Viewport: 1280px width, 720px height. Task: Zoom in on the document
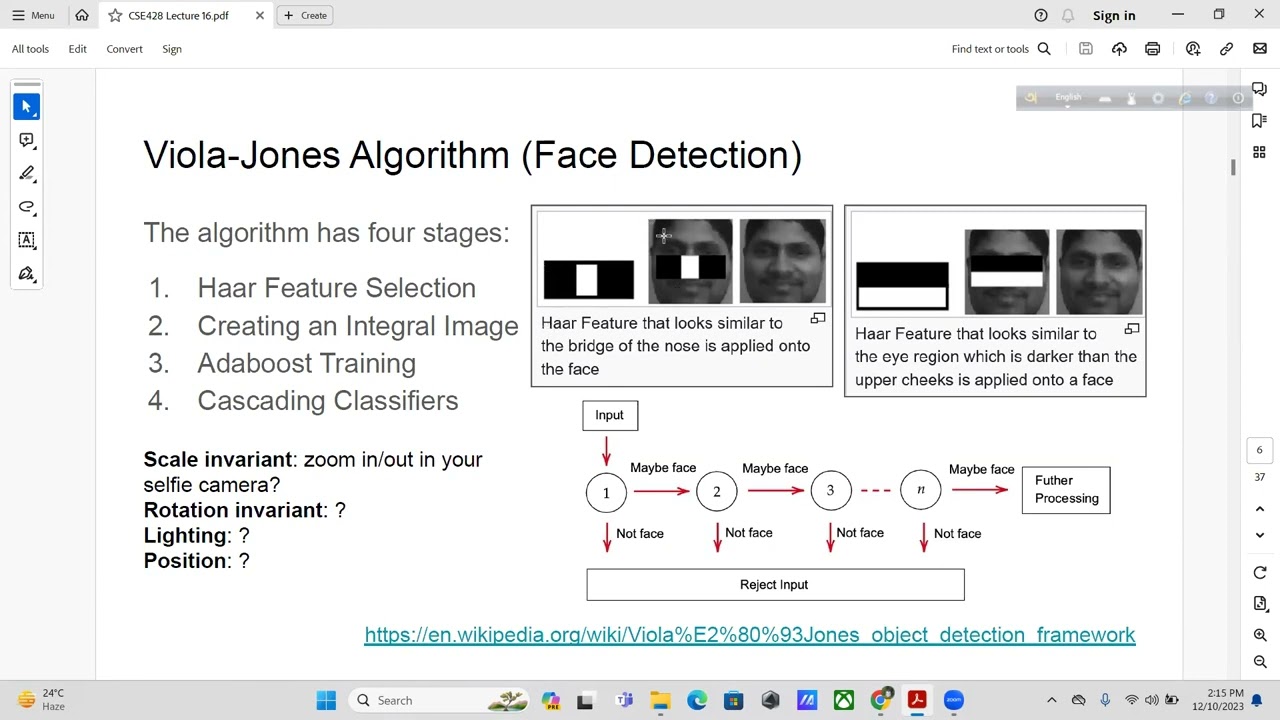(1260, 636)
